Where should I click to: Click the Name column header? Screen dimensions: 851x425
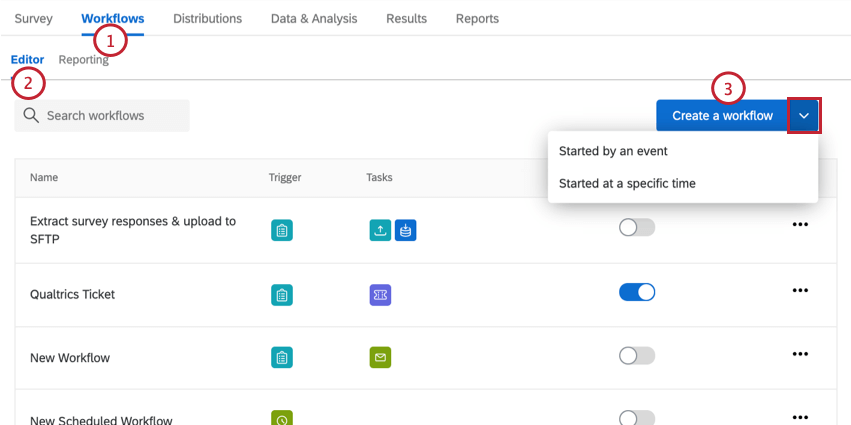[x=44, y=177]
